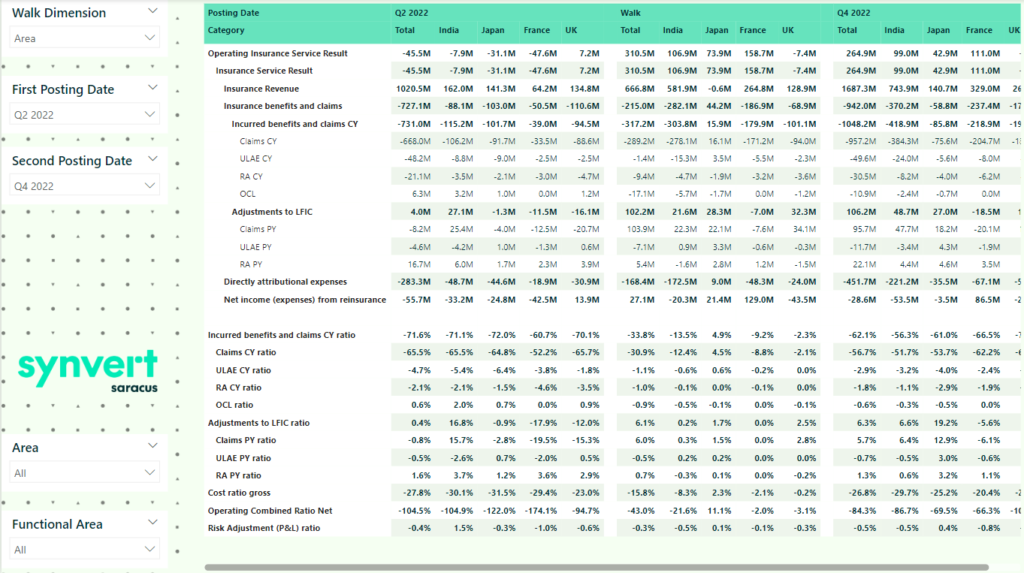The height and width of the screenshot is (573, 1024).
Task: Select the Insurance Revenue row label
Action: tap(258, 88)
